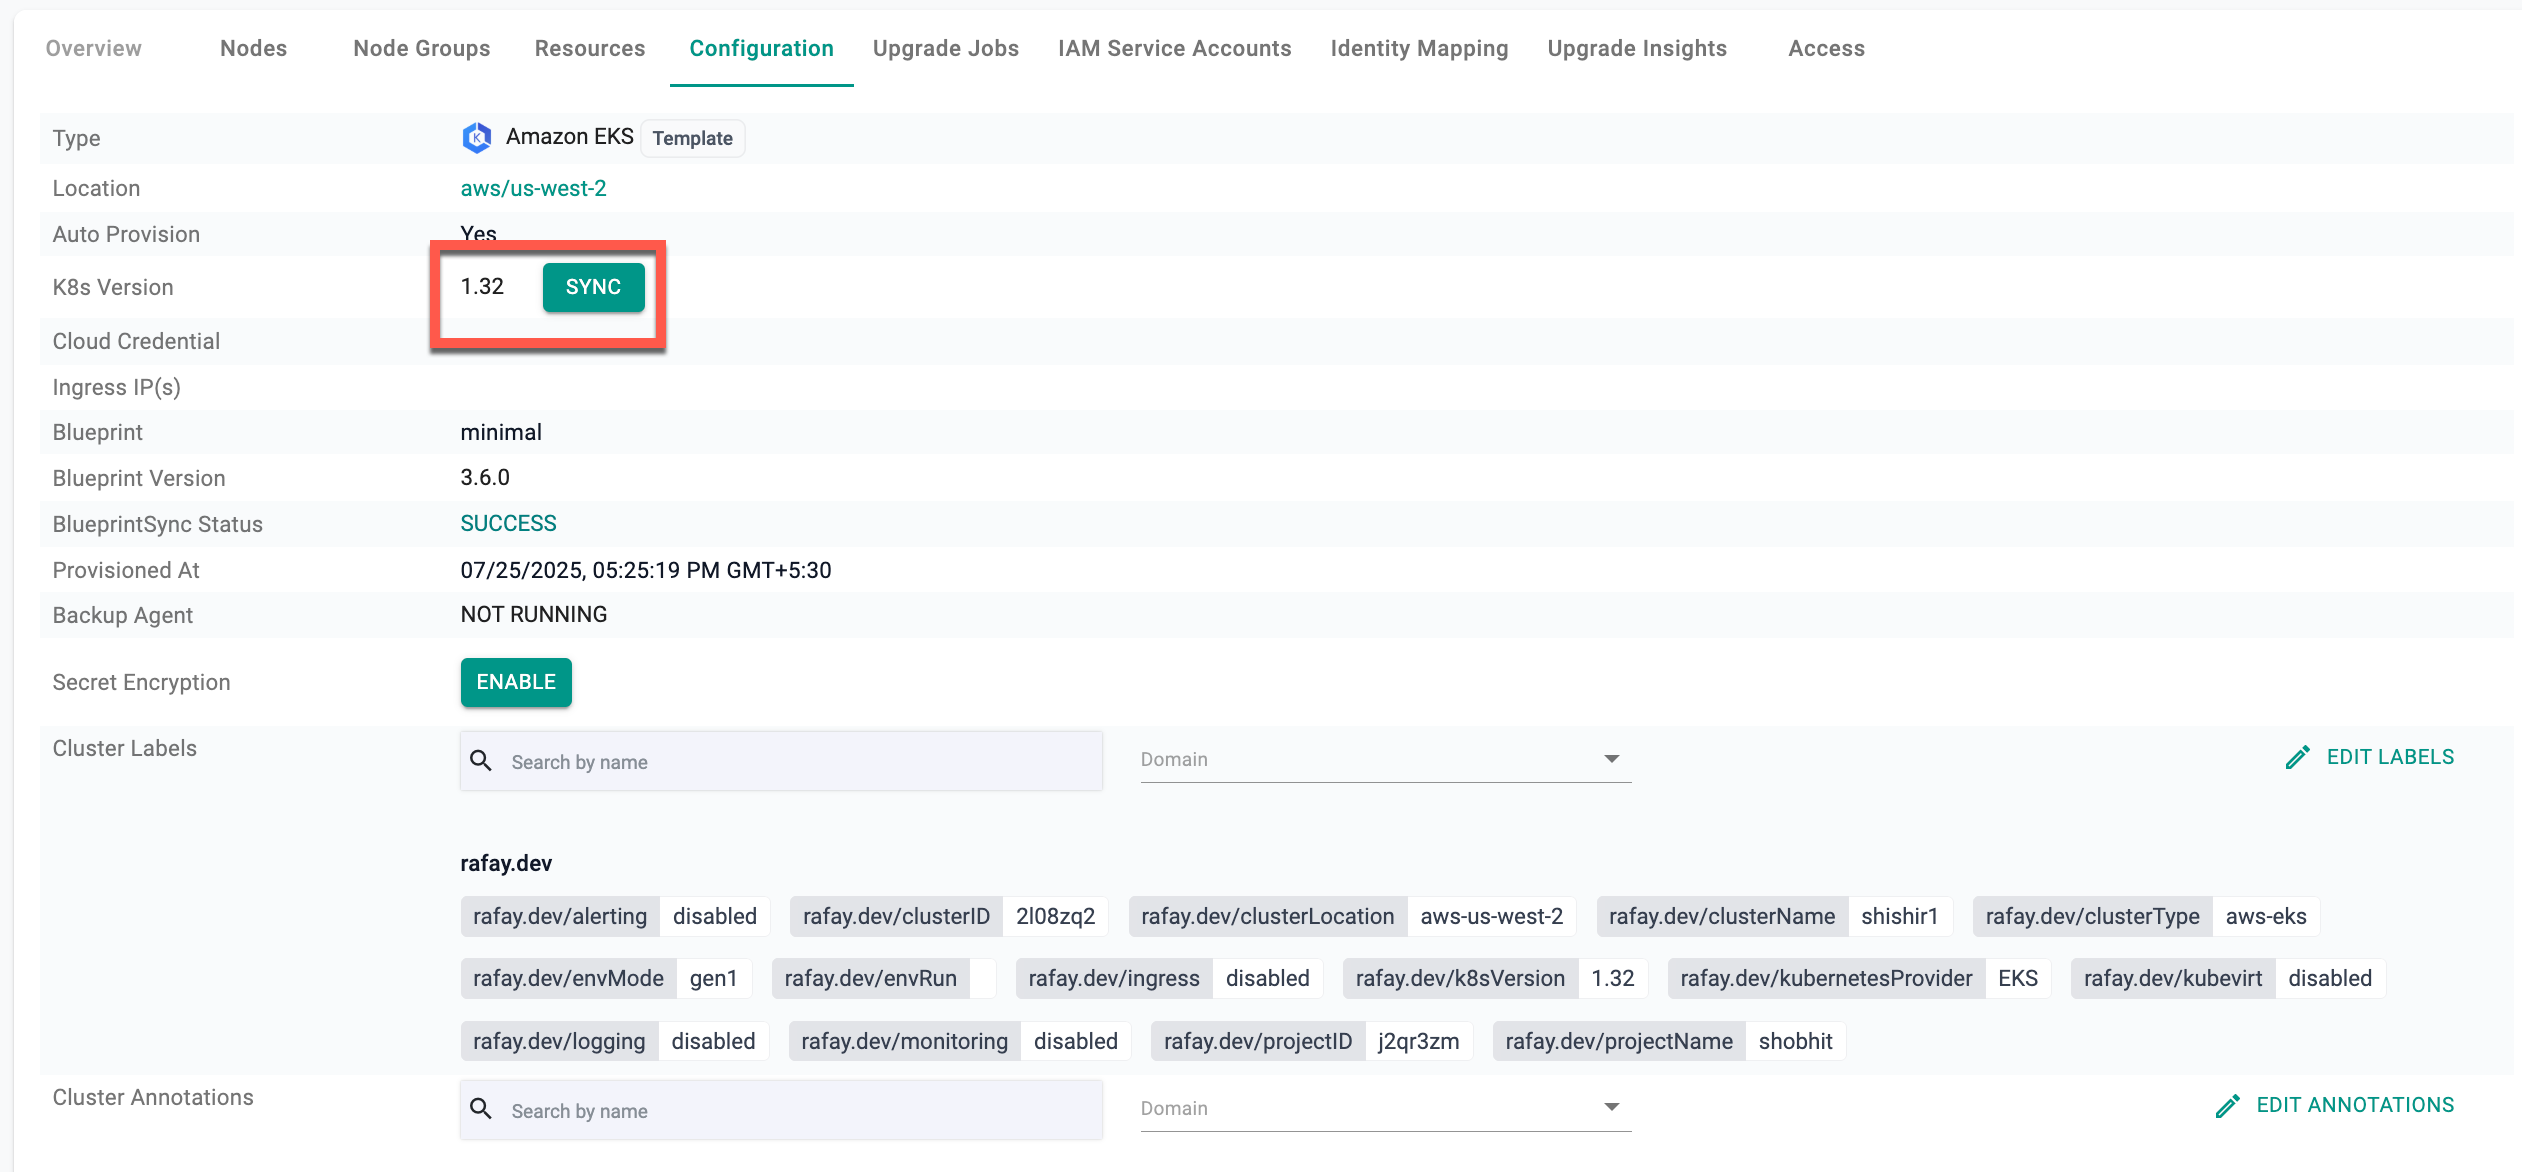
Task: Click the Template badge next to Amazon EKS
Action: pyautogui.click(x=693, y=138)
